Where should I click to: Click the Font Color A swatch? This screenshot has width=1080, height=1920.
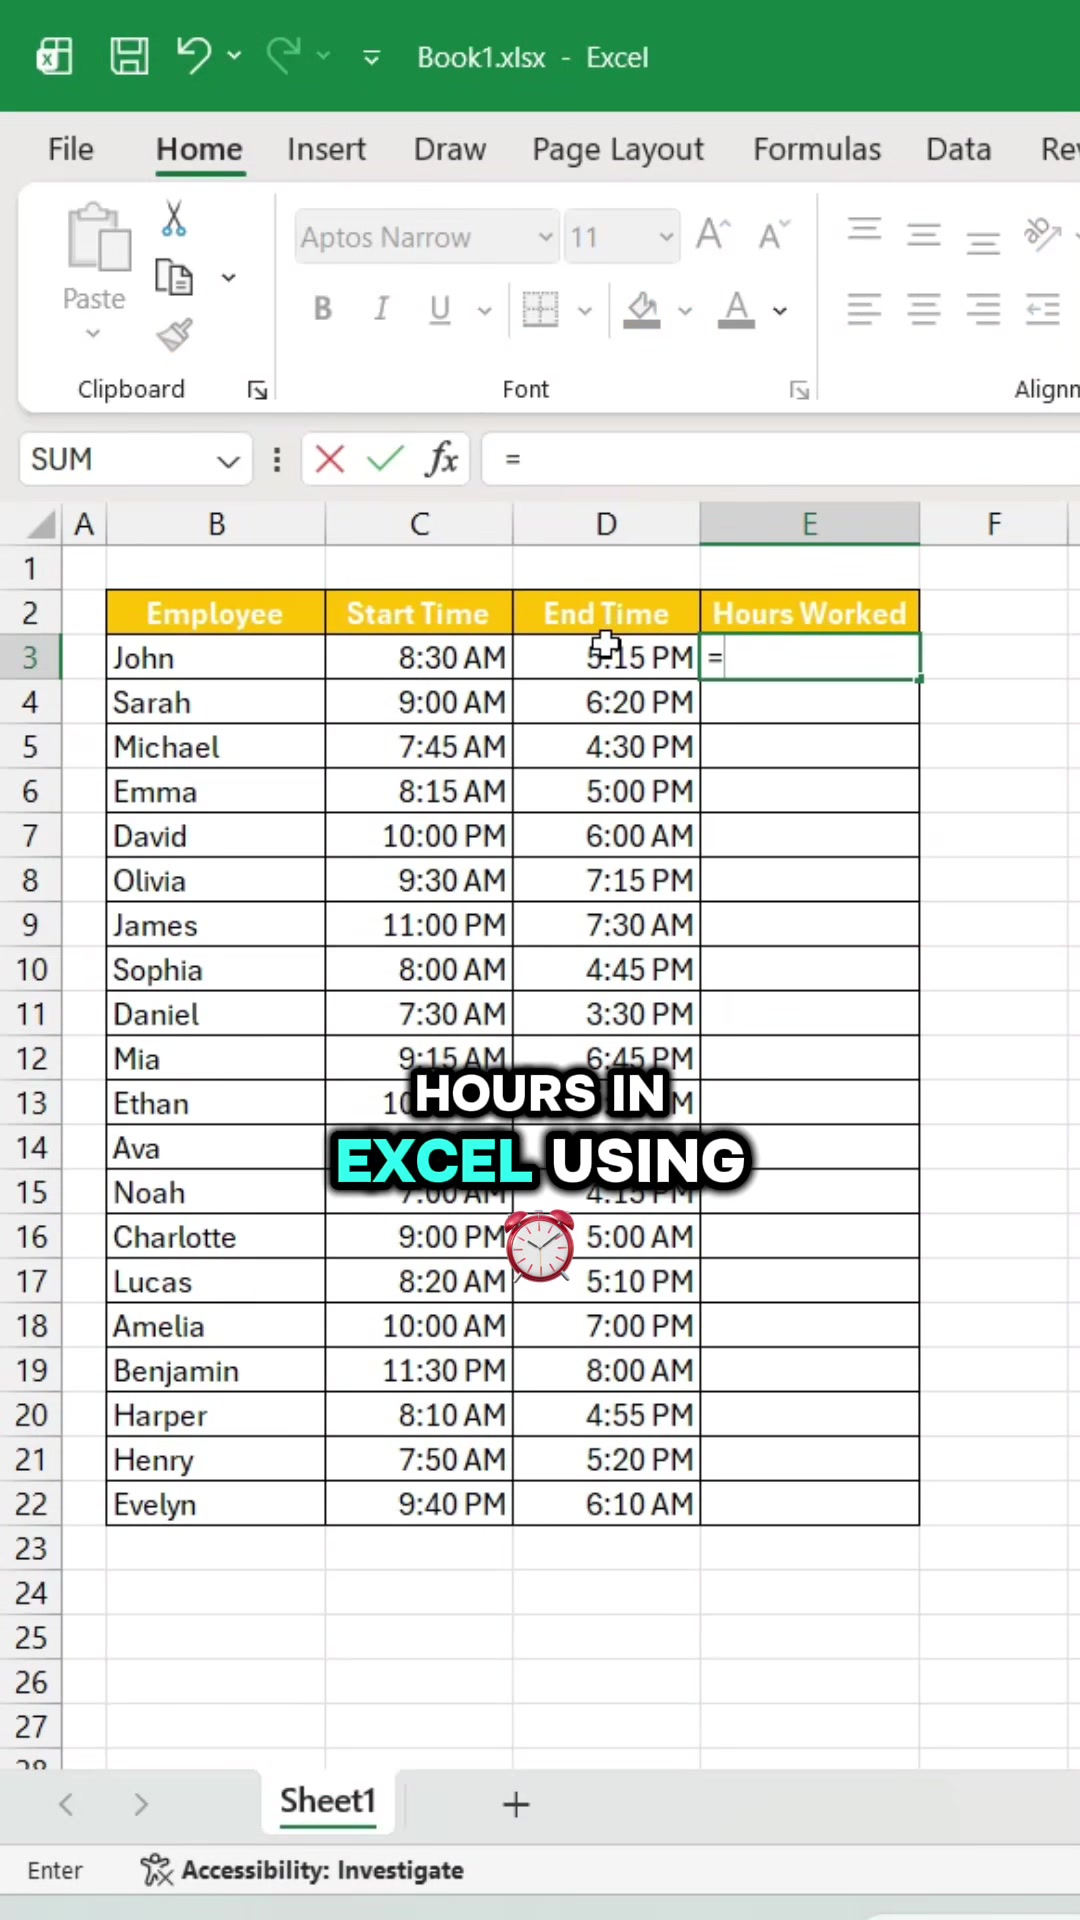pos(737,309)
